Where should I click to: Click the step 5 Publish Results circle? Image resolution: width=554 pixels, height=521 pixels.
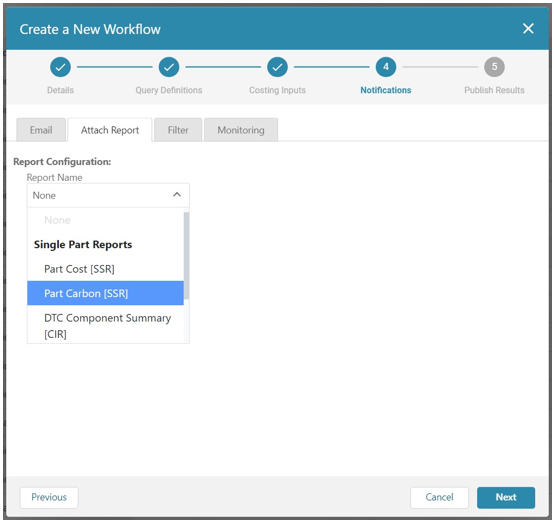click(494, 67)
